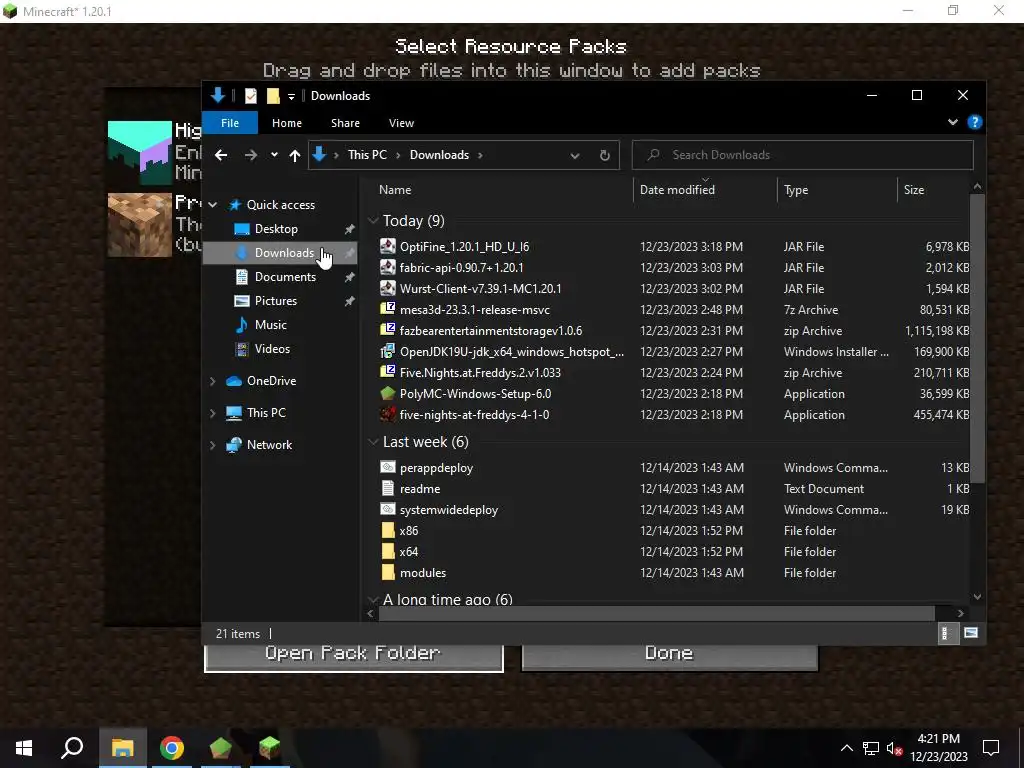1024x768 pixels.
Task: Click the OpenJDK19U installer file icon
Action: pos(388,351)
